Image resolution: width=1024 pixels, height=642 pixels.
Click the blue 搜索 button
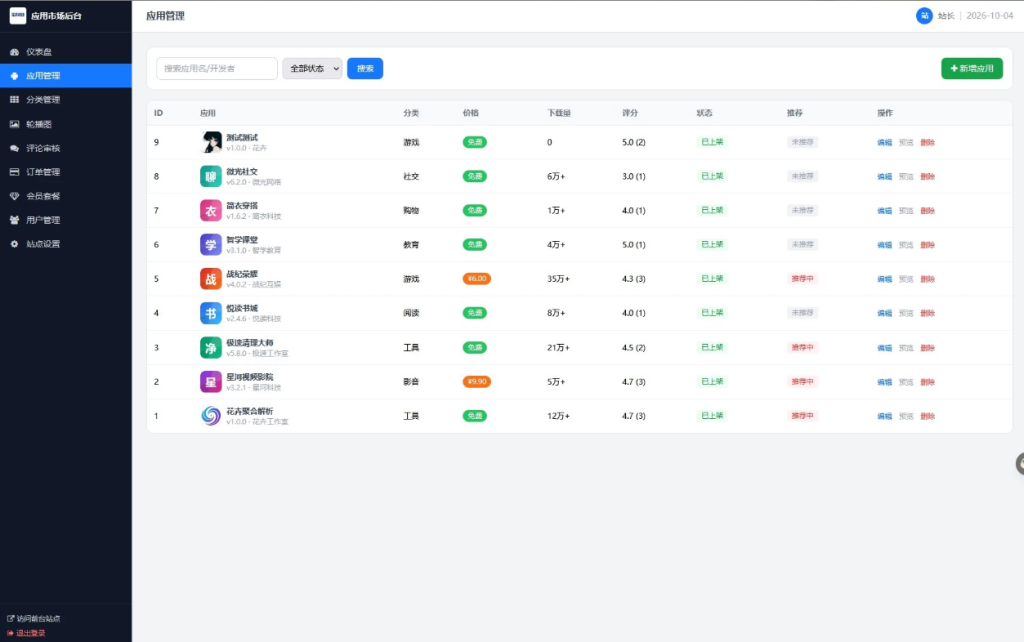[x=365, y=69]
